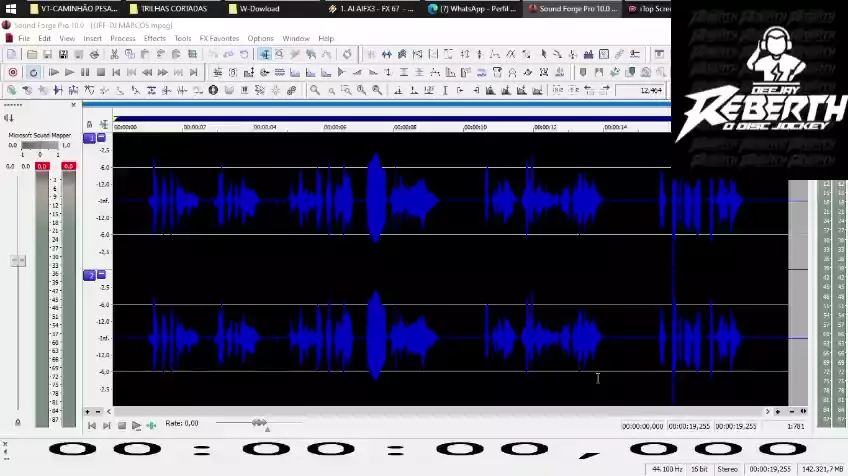Image resolution: width=848 pixels, height=476 pixels.
Task: Click the Open folder icon
Action: 33,54
